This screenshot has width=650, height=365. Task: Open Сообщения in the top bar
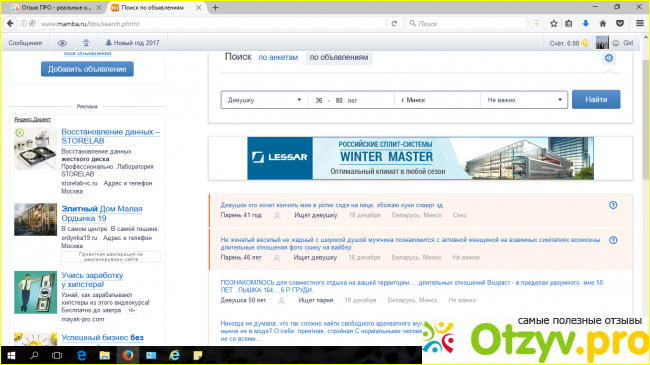point(25,43)
